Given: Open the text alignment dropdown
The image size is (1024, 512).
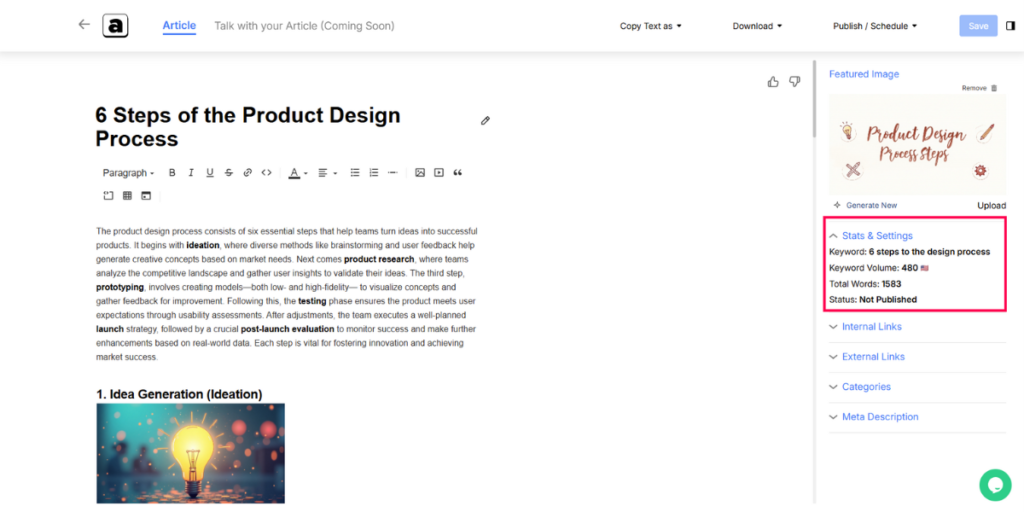Looking at the screenshot, I should pos(328,173).
